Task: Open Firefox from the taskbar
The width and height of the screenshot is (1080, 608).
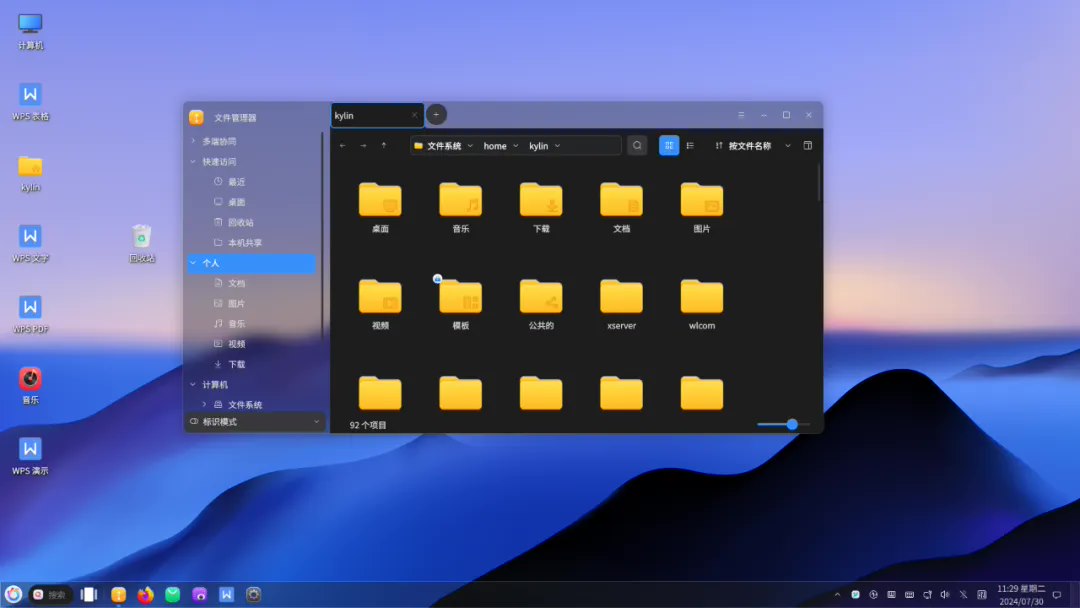Action: 146,595
